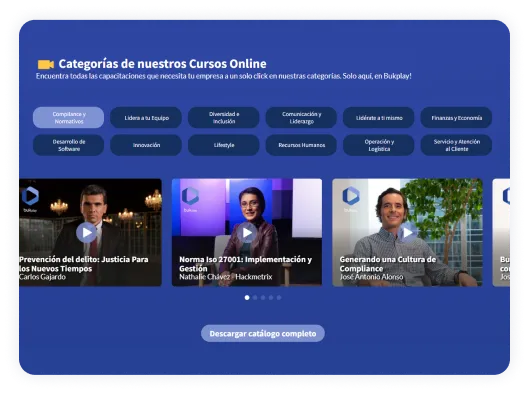Choose the Innovación category

pos(146,145)
